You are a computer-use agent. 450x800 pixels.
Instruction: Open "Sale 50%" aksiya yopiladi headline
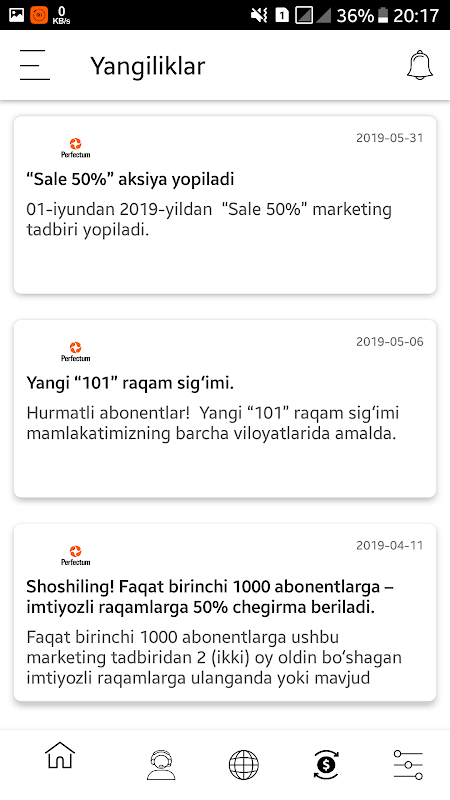tap(130, 179)
